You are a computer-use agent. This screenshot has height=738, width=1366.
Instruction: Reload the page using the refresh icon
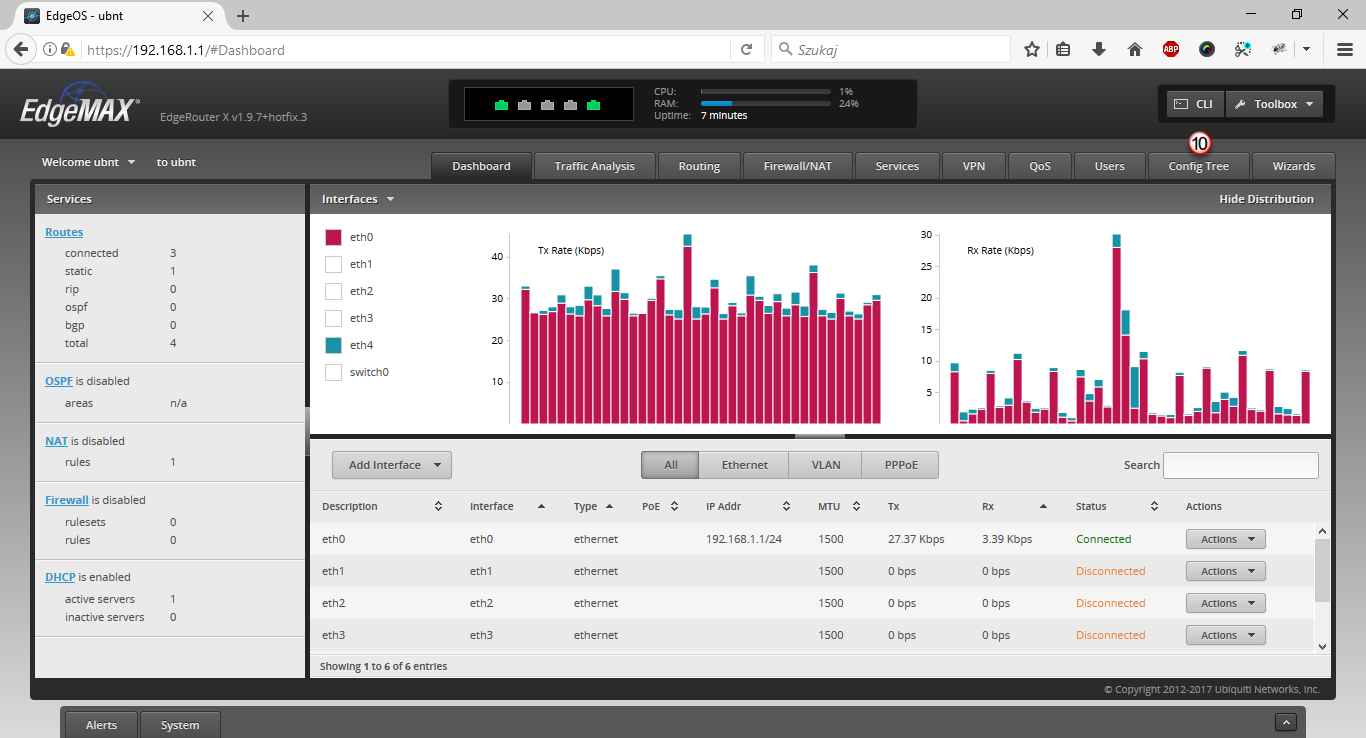pyautogui.click(x=746, y=49)
